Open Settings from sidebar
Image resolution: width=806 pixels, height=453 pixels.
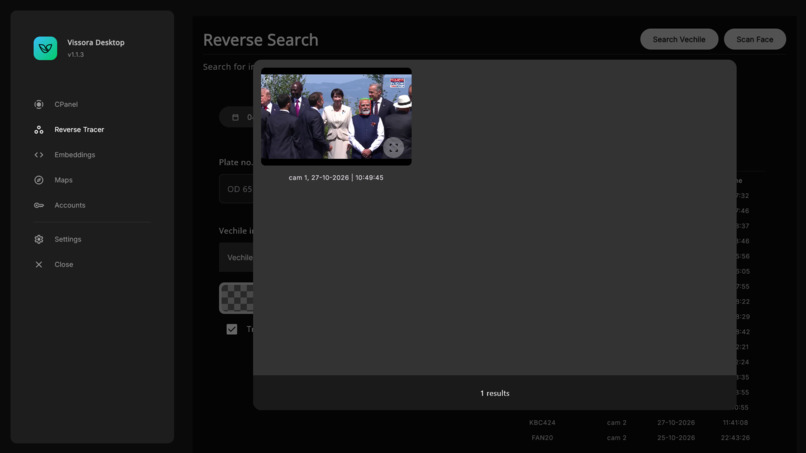(x=68, y=239)
